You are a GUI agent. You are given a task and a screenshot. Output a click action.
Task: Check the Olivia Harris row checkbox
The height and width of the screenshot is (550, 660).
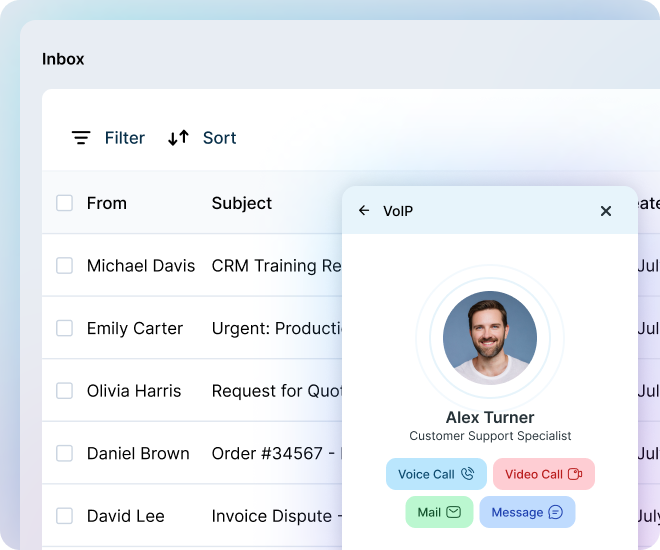pyautogui.click(x=64, y=391)
